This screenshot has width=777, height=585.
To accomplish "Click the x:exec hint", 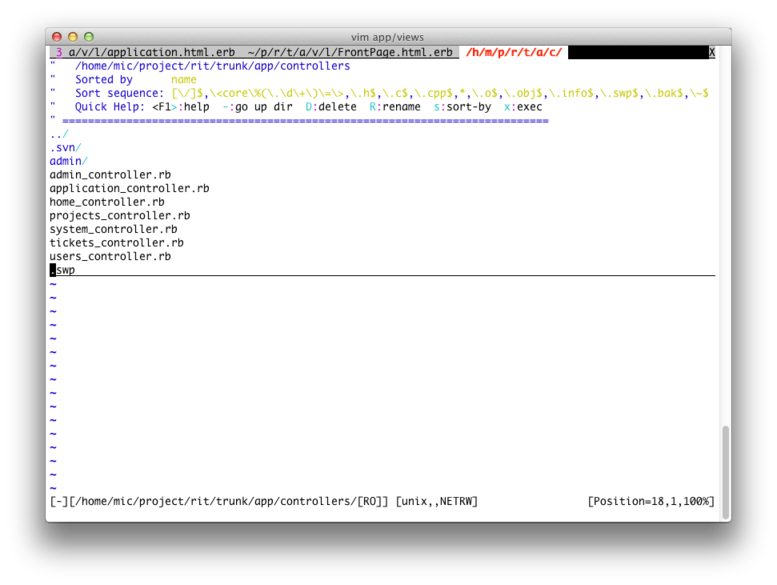I will [x=523, y=106].
